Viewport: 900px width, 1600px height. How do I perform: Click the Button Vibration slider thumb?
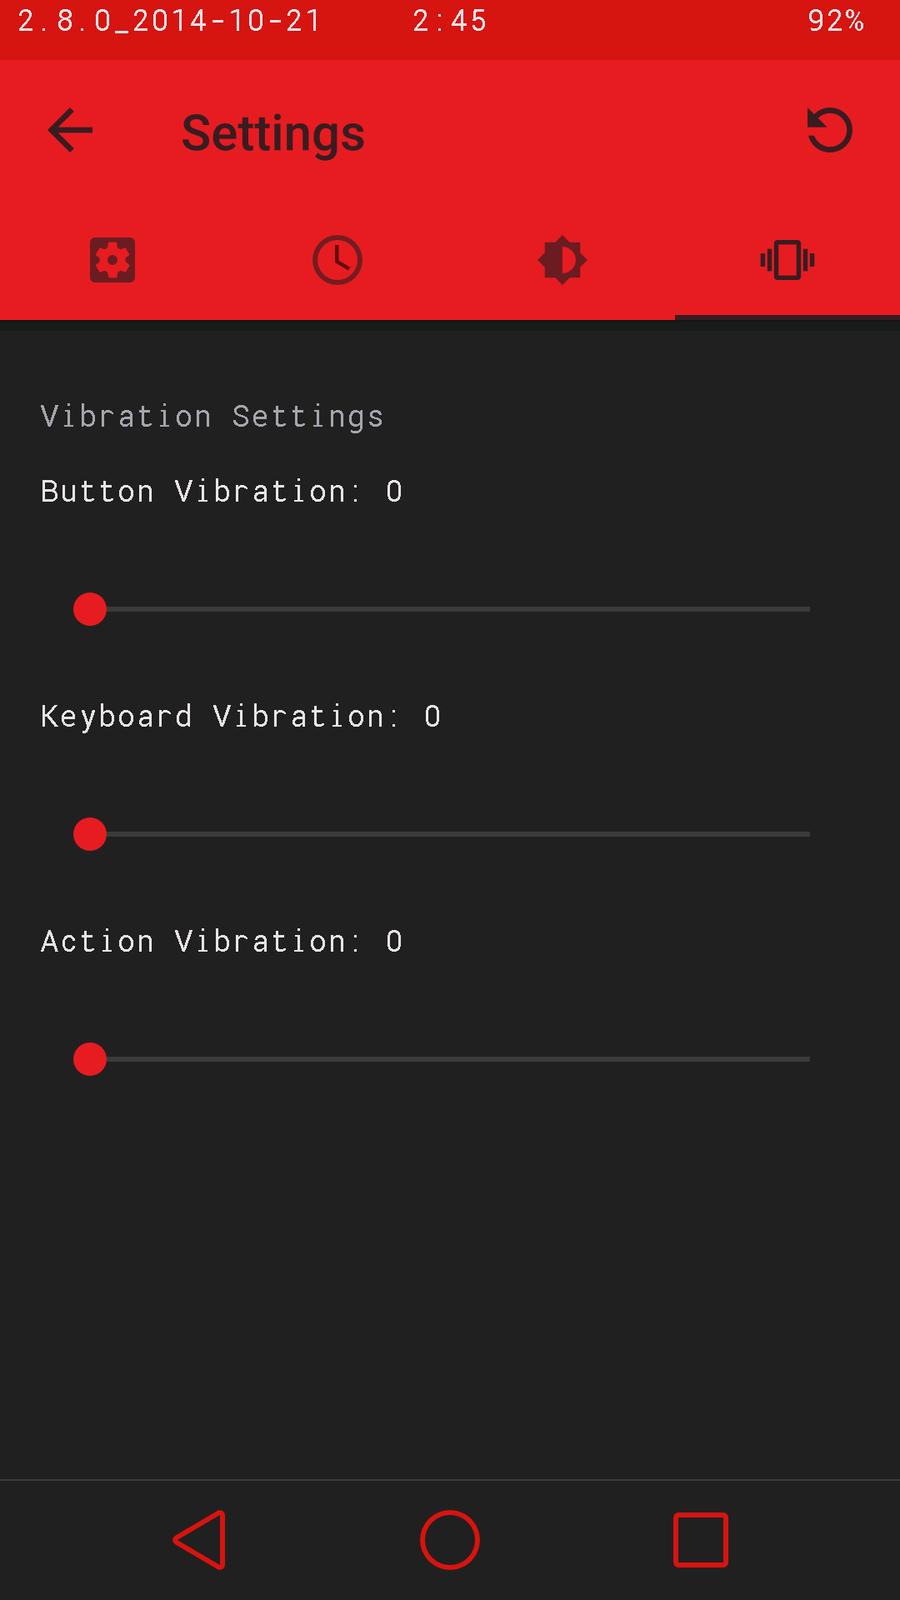[x=90, y=609]
